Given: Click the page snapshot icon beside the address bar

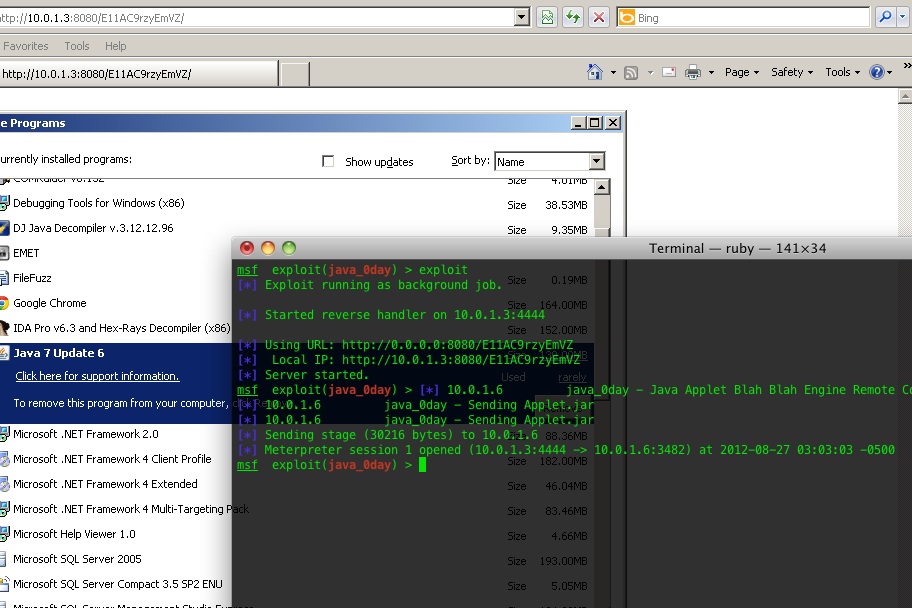Looking at the screenshot, I should (548, 17).
